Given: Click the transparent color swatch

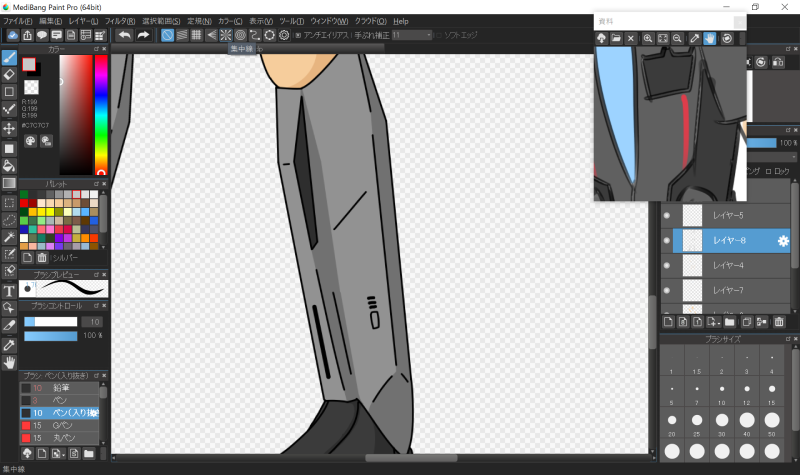Looking at the screenshot, I should tap(31, 87).
